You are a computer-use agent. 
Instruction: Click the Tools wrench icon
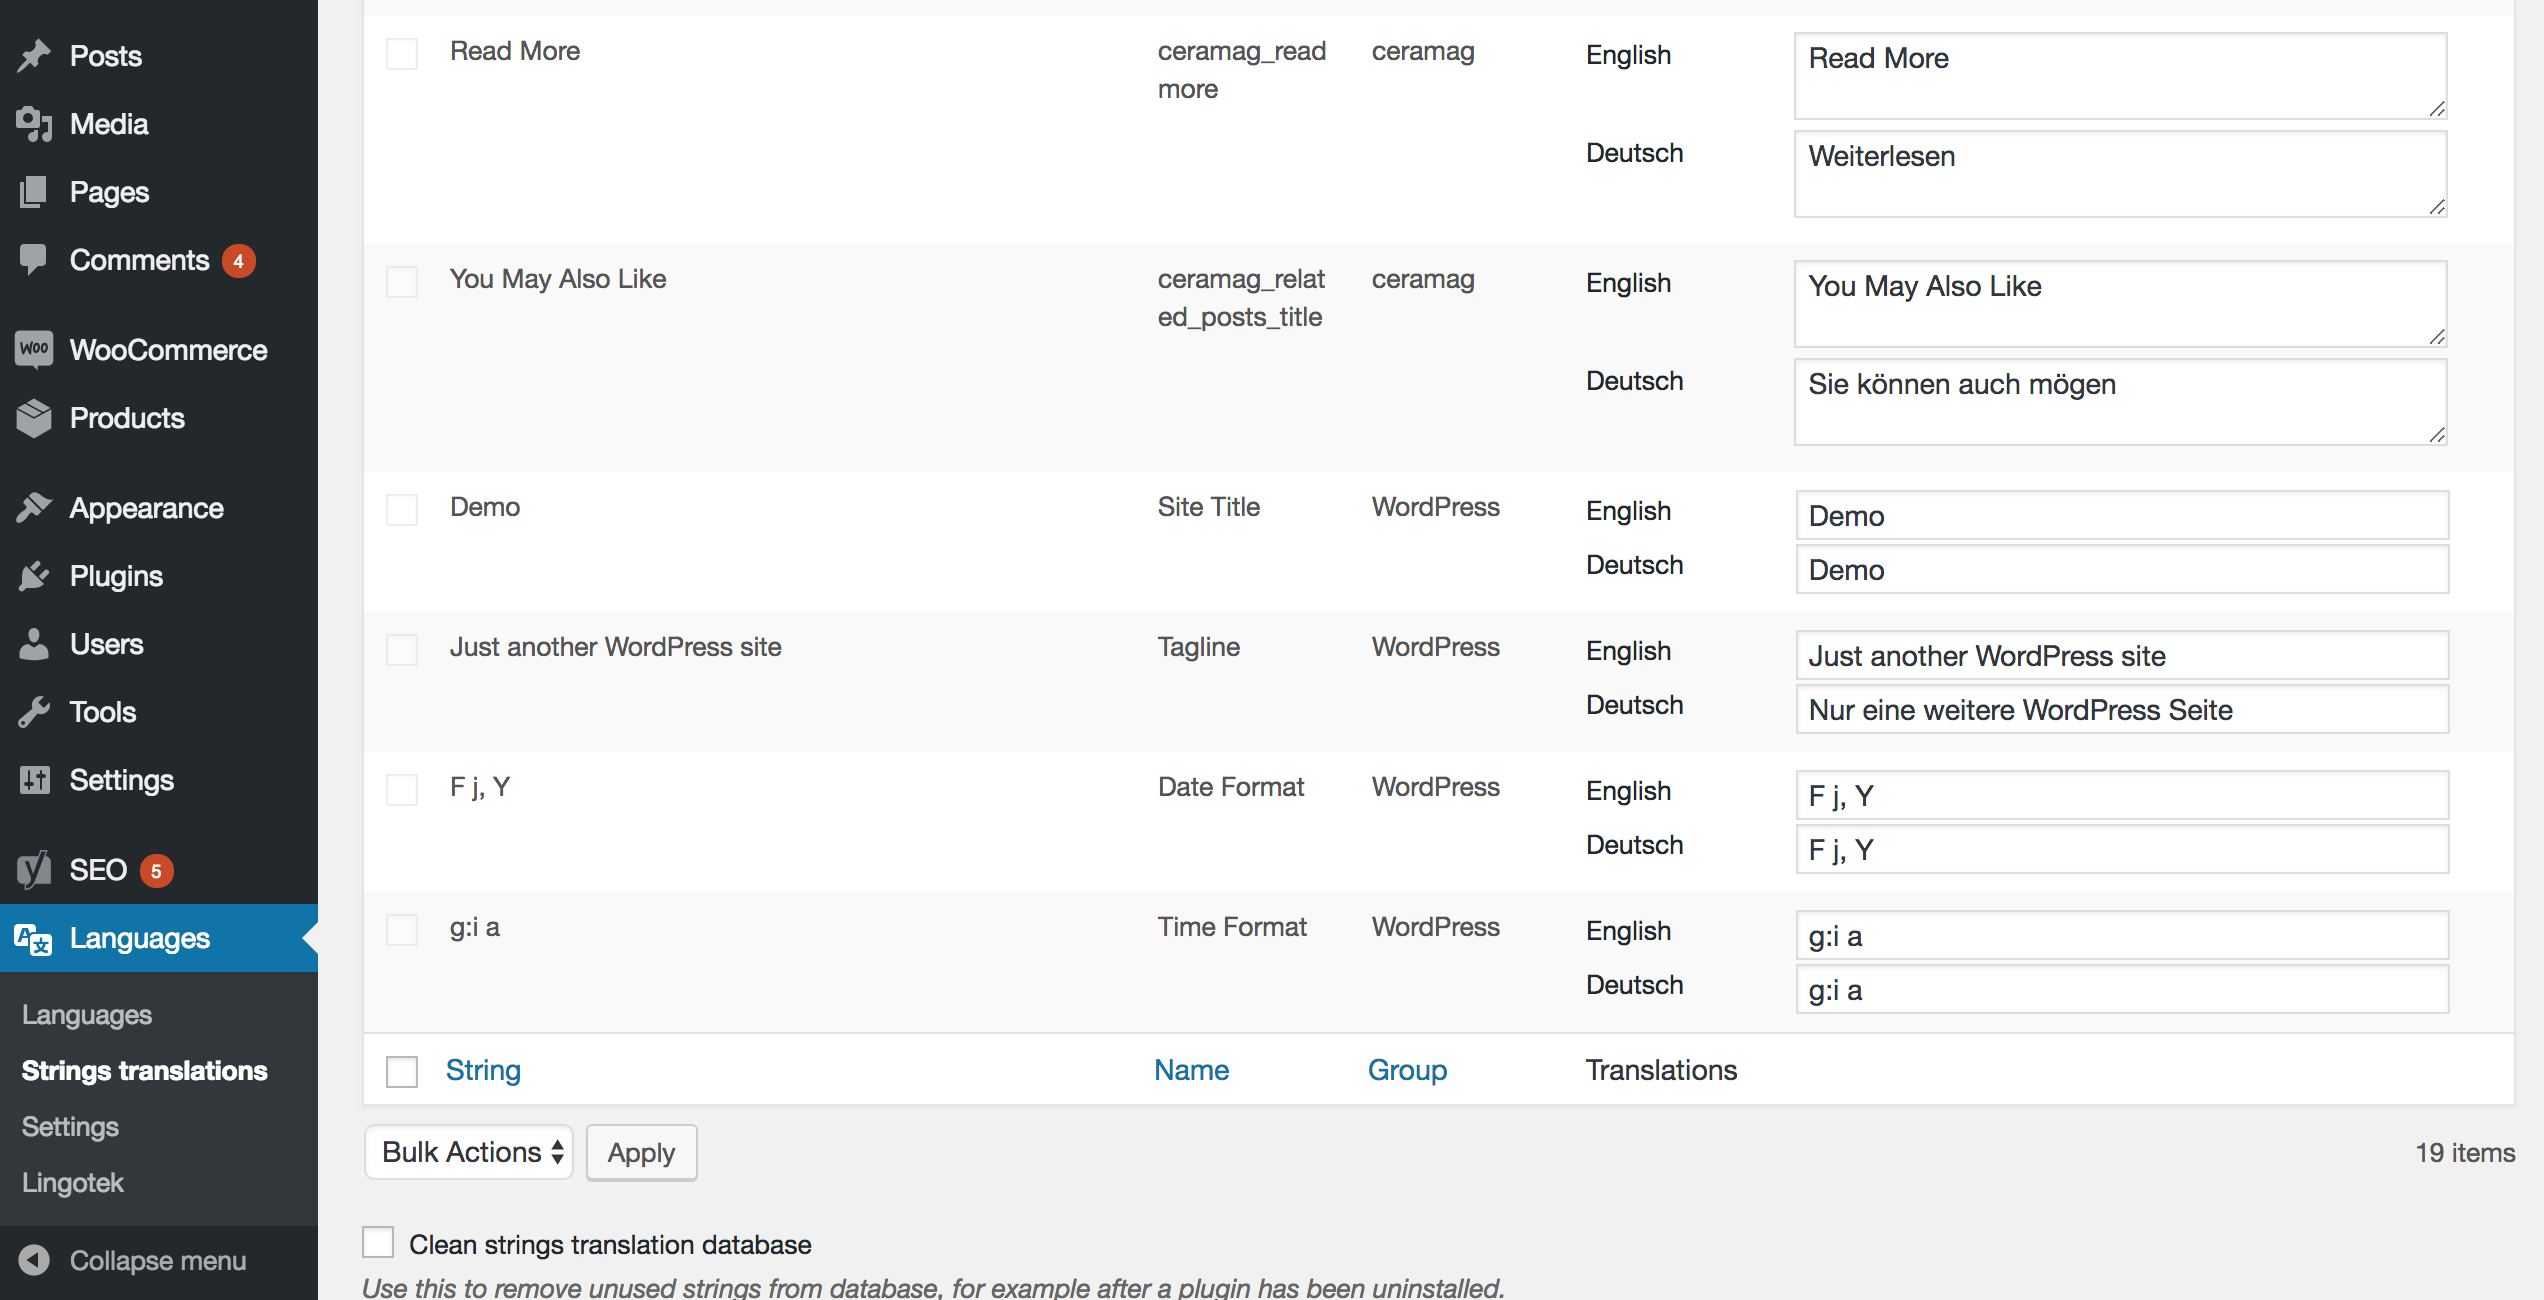[x=34, y=712]
